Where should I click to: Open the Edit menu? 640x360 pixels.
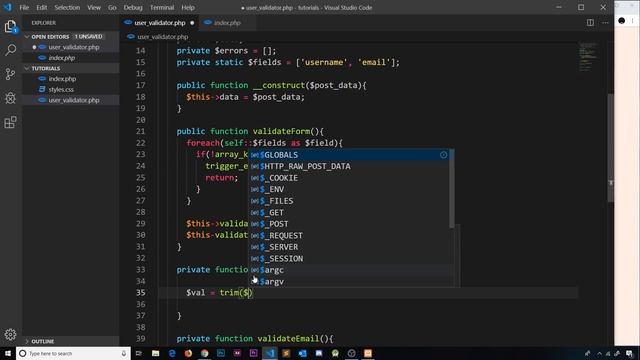coord(41,7)
